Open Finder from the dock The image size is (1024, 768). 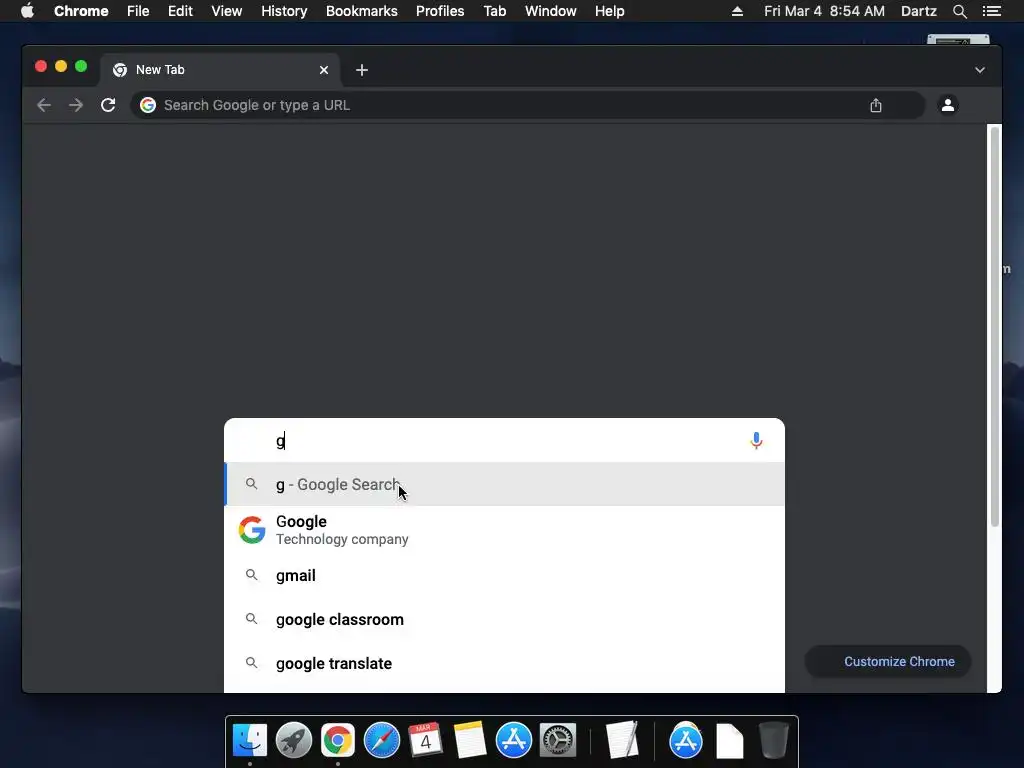[250, 740]
